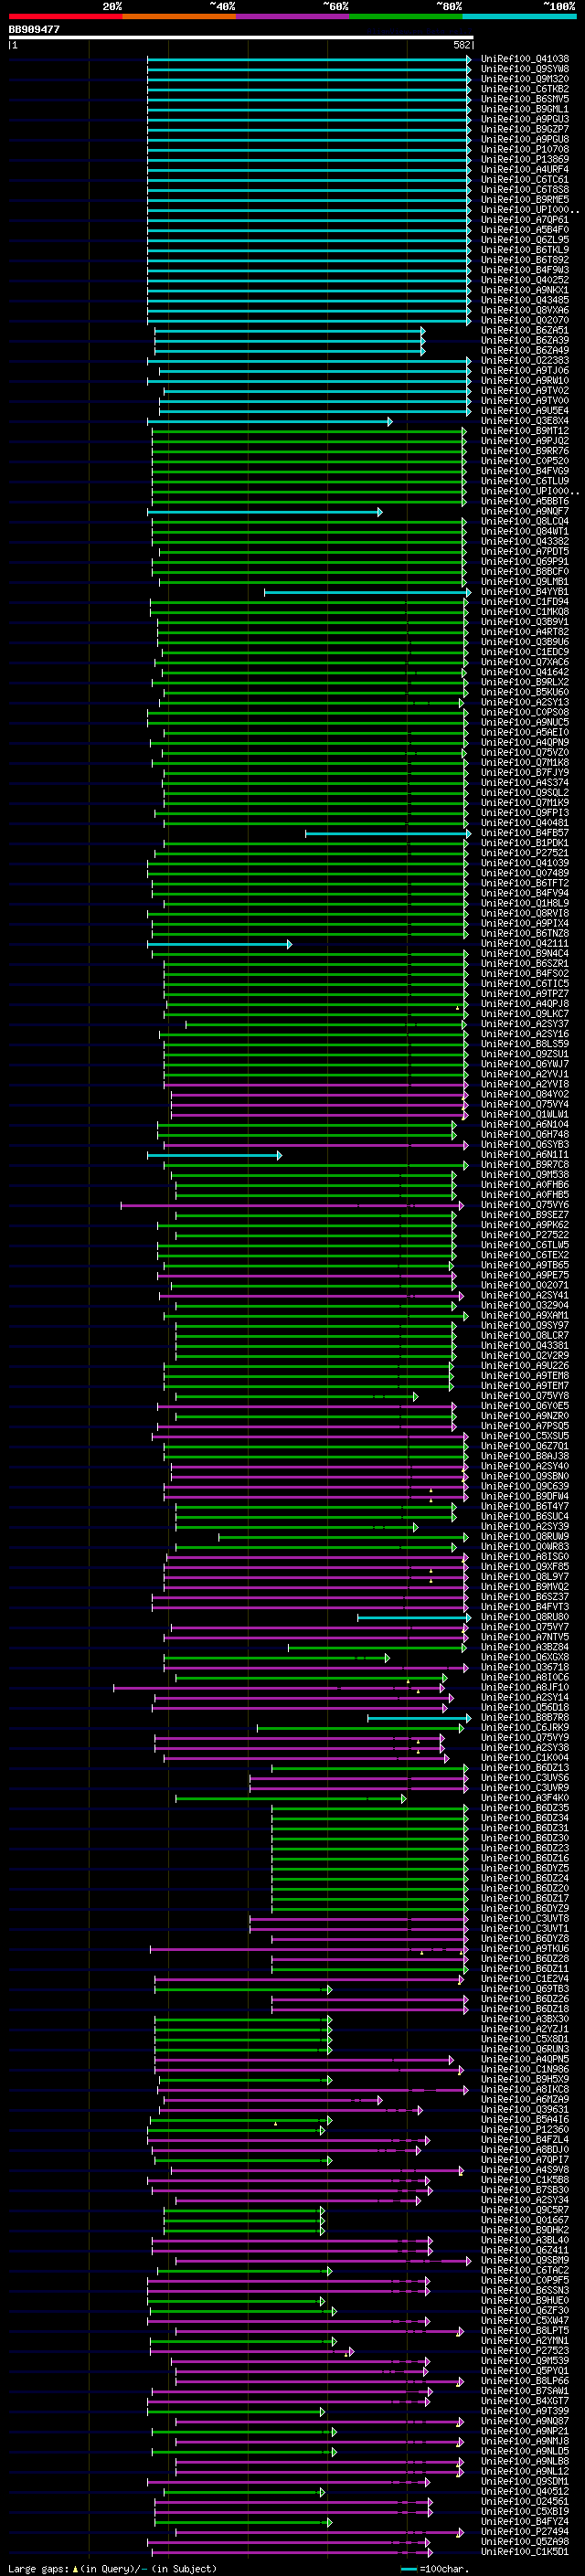This screenshot has width=585, height=2576.
Task: Select the UniRef100_A9T399 label
Action: click(525, 2411)
